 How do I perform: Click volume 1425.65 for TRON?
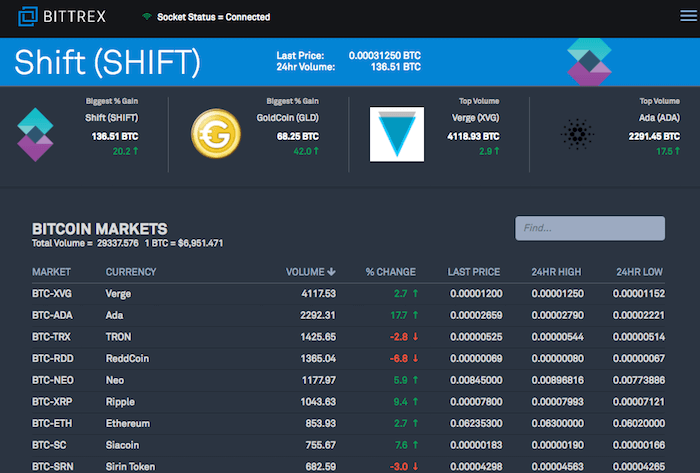(x=318, y=337)
